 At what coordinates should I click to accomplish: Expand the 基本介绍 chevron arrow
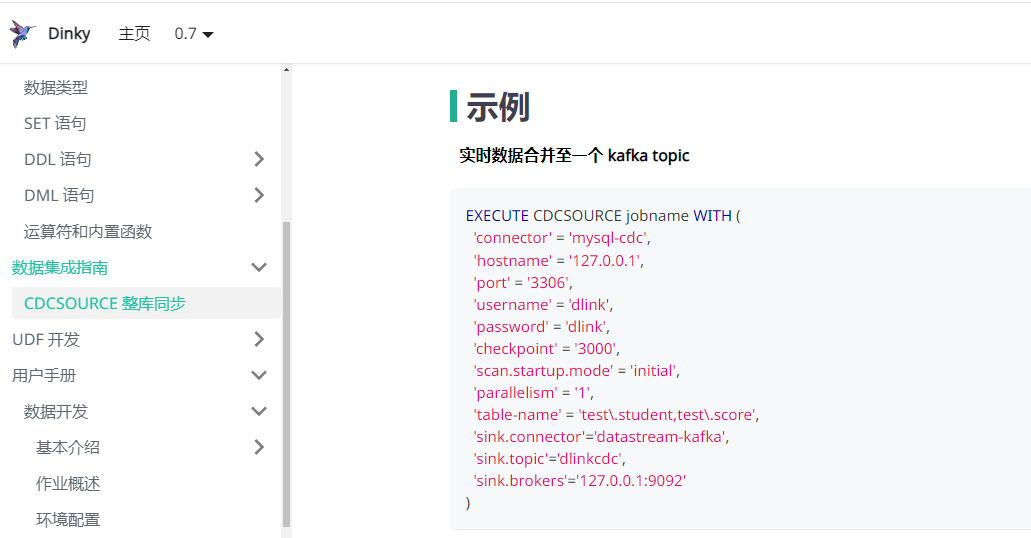tap(259, 447)
